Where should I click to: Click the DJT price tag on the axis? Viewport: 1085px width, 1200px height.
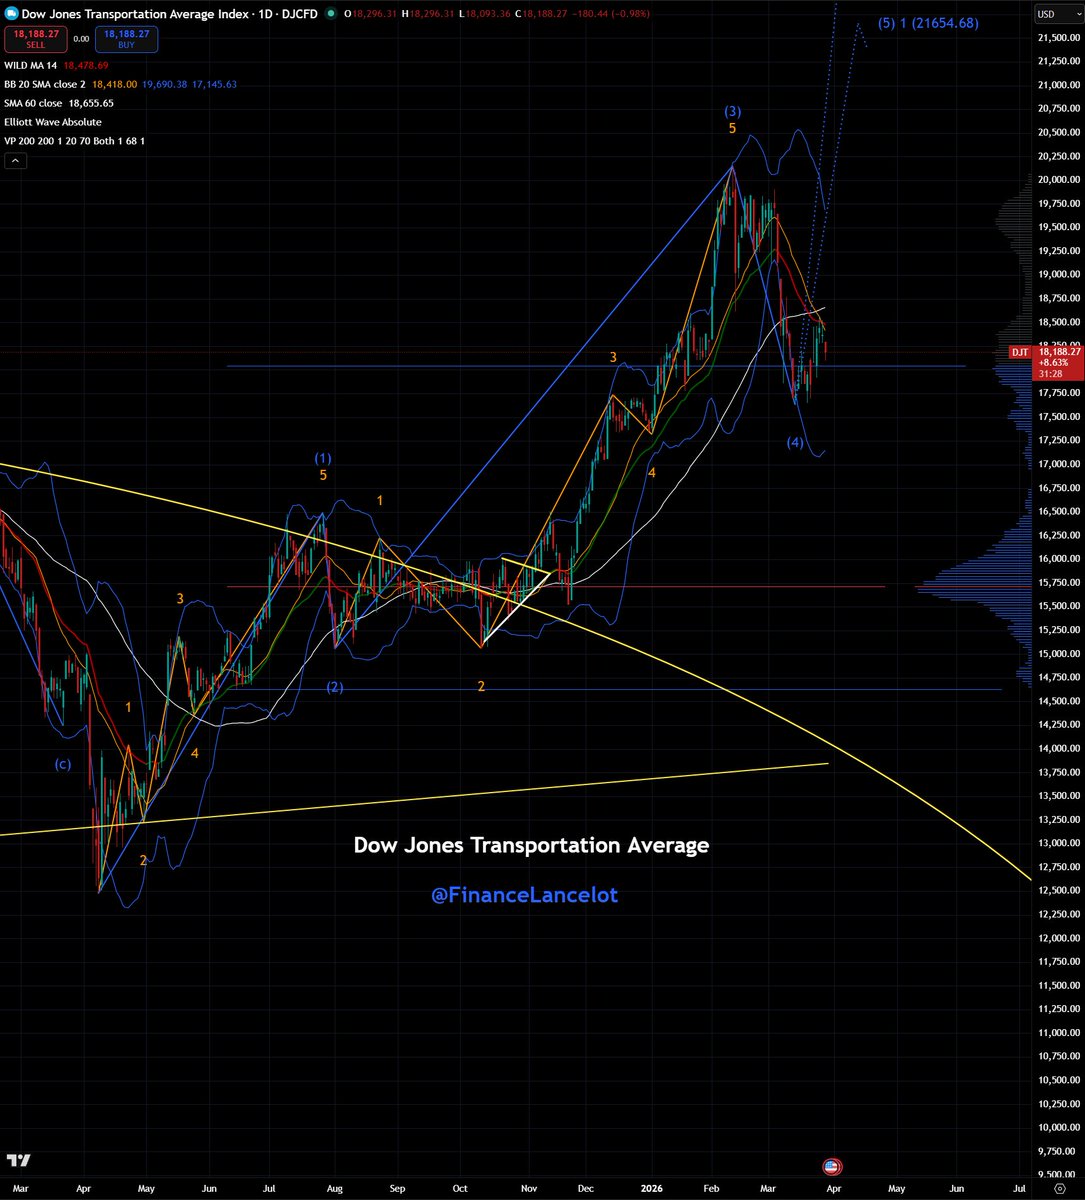point(1022,352)
